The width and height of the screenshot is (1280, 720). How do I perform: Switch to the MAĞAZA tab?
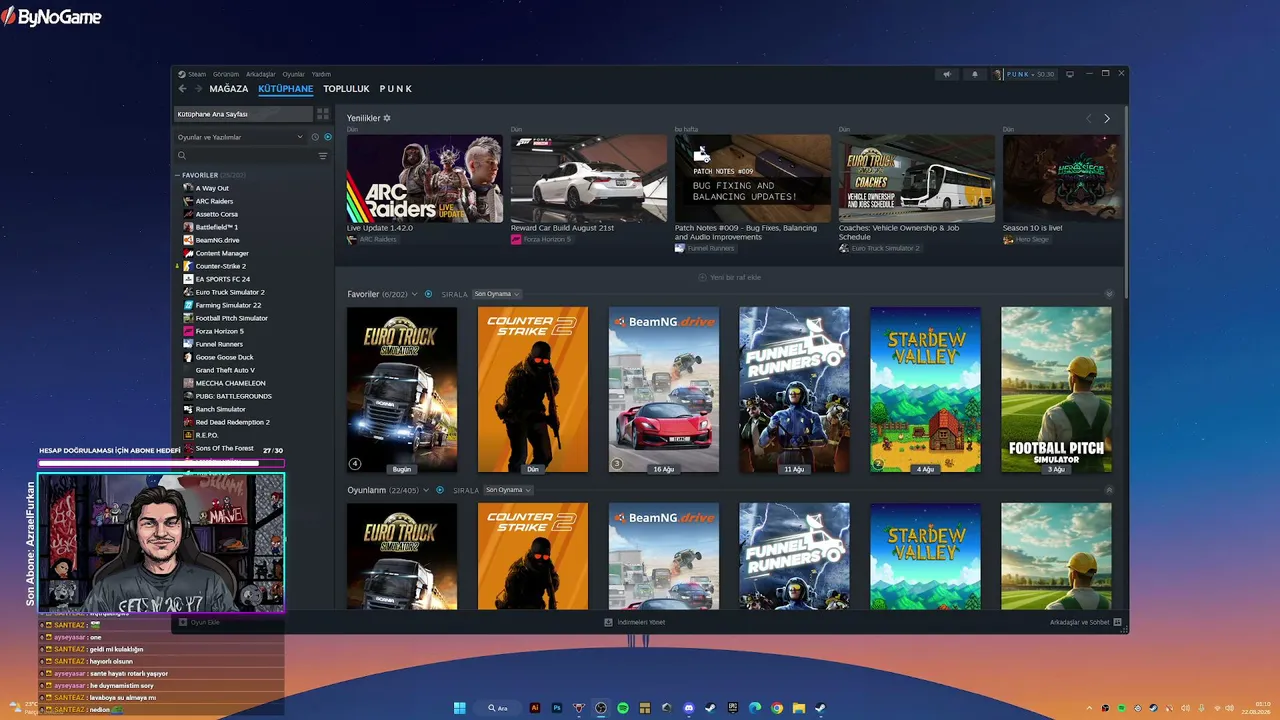(229, 89)
